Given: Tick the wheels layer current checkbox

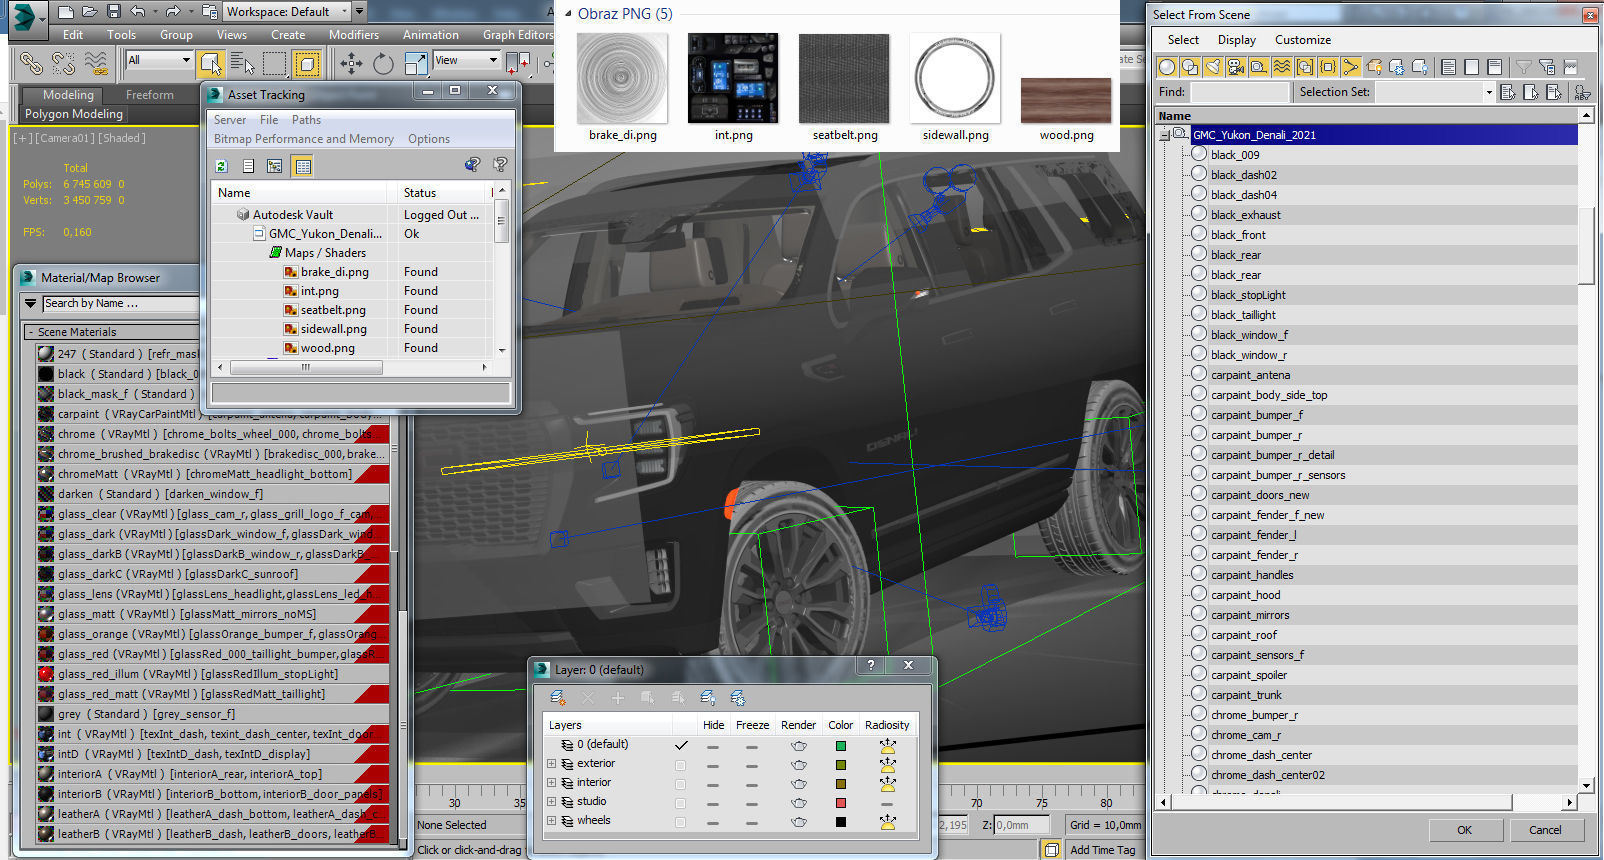Looking at the screenshot, I should 681,822.
